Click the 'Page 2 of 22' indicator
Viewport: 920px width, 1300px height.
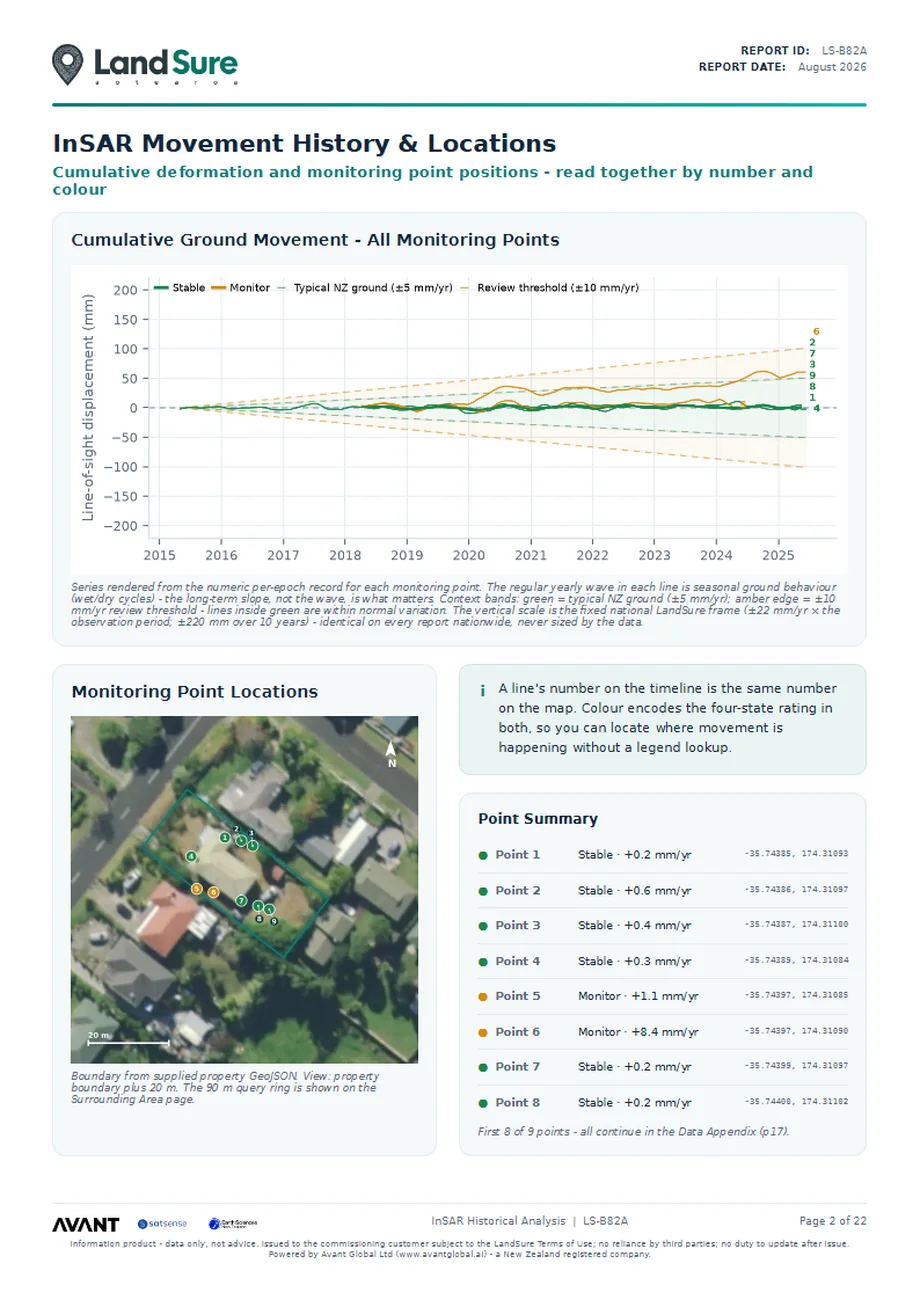(x=832, y=1221)
